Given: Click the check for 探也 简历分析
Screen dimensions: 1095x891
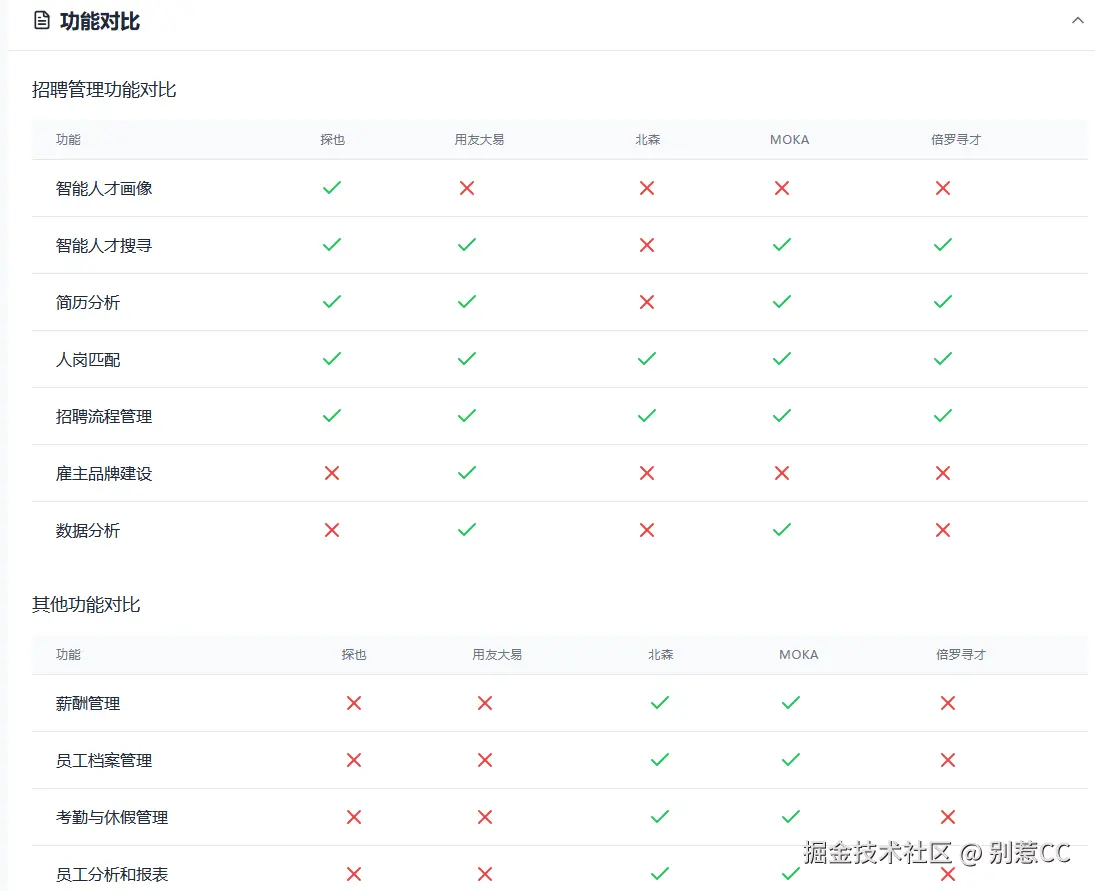Looking at the screenshot, I should [x=332, y=302].
